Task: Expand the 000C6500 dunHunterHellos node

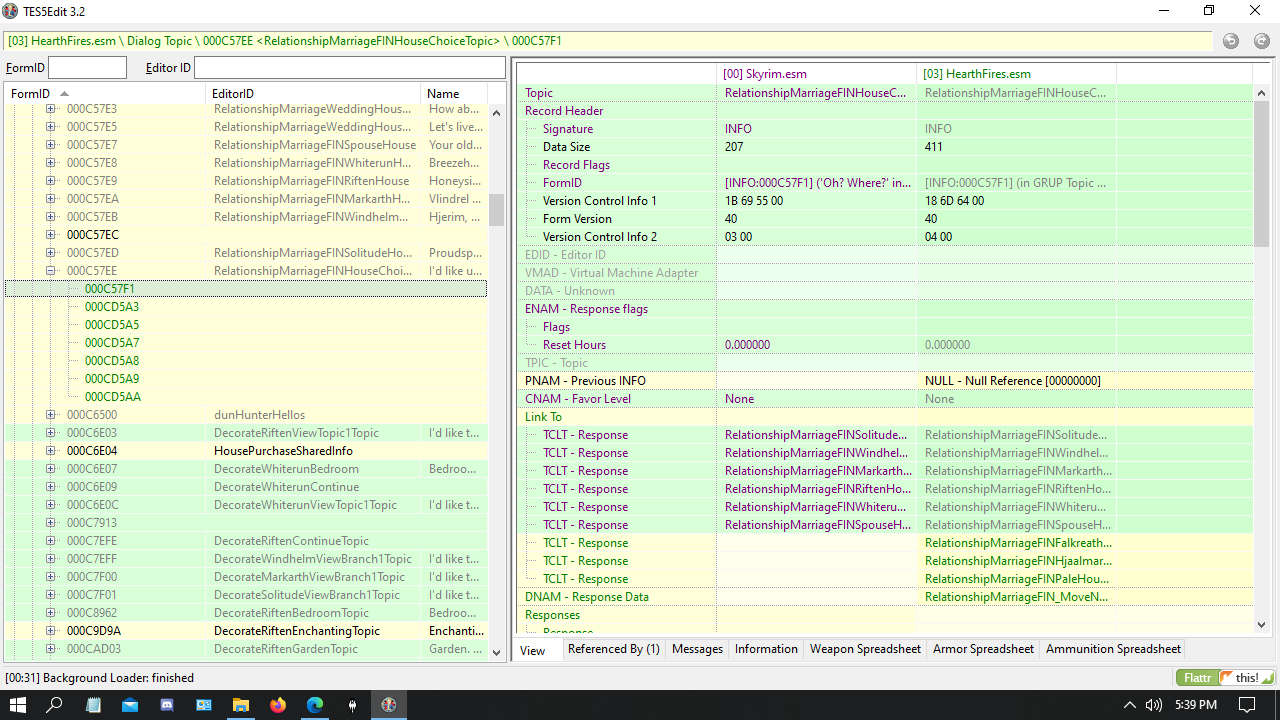Action: [x=50, y=415]
